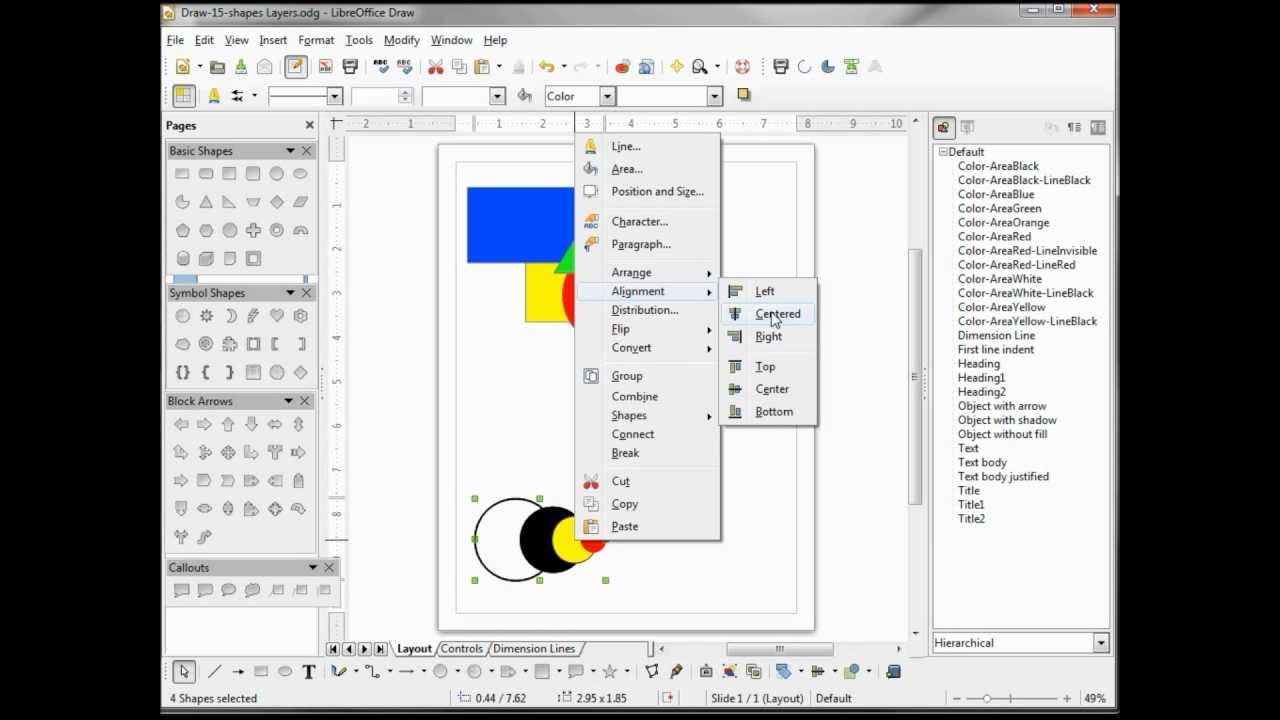Click the Print icon in standard toolbar
The image size is (1280, 720).
tap(350, 67)
